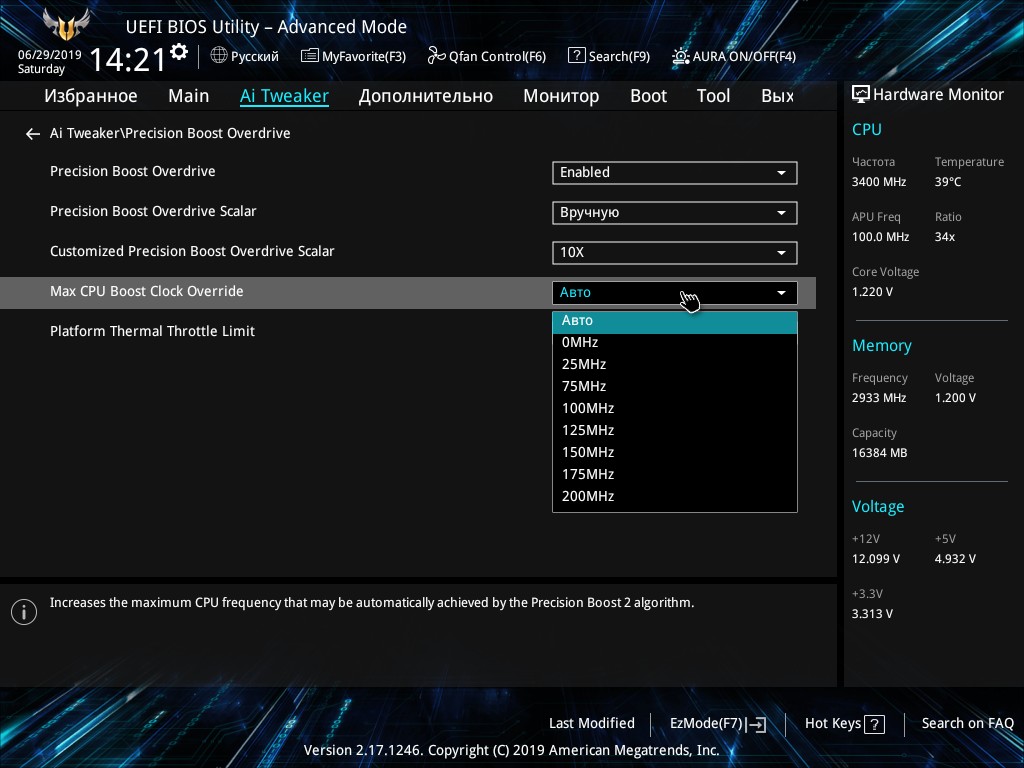Open the Precision Boost Overdrive Enabled dropdown
Screen dimensions: 1024x768
tap(675, 172)
